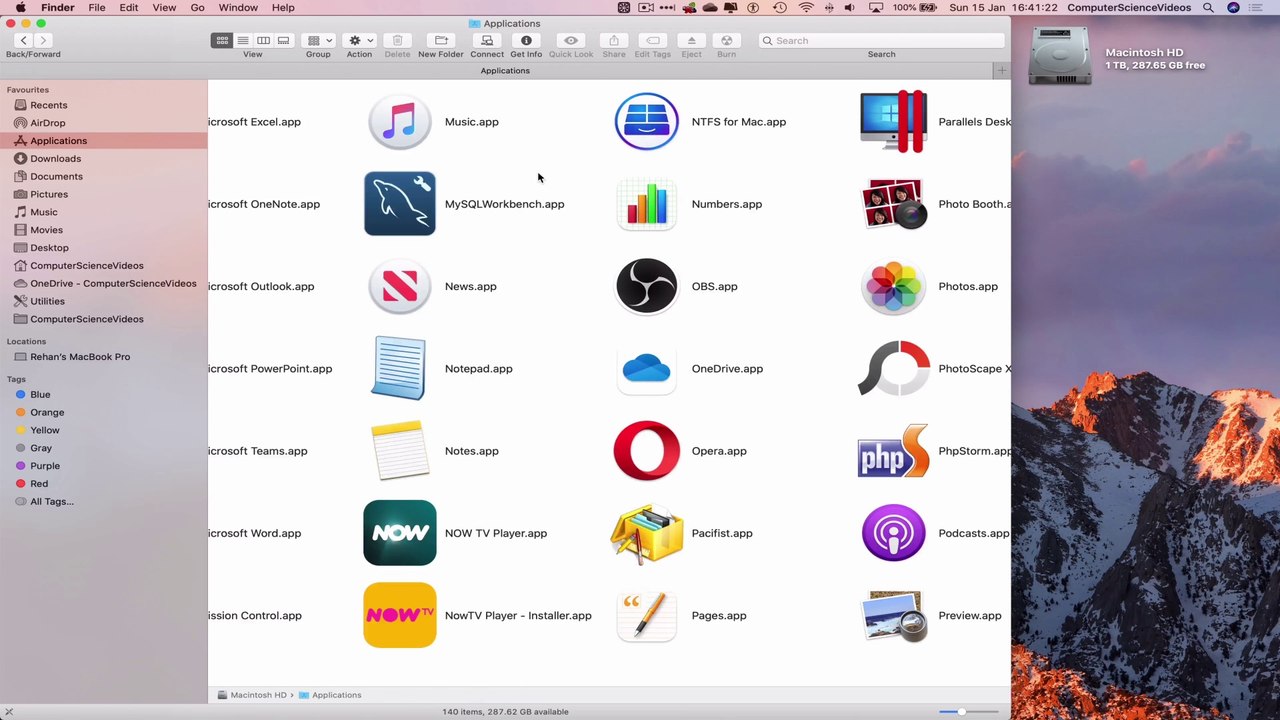This screenshot has width=1280, height=720.
Task: Select the OBS.app icon
Action: pyautogui.click(x=647, y=286)
